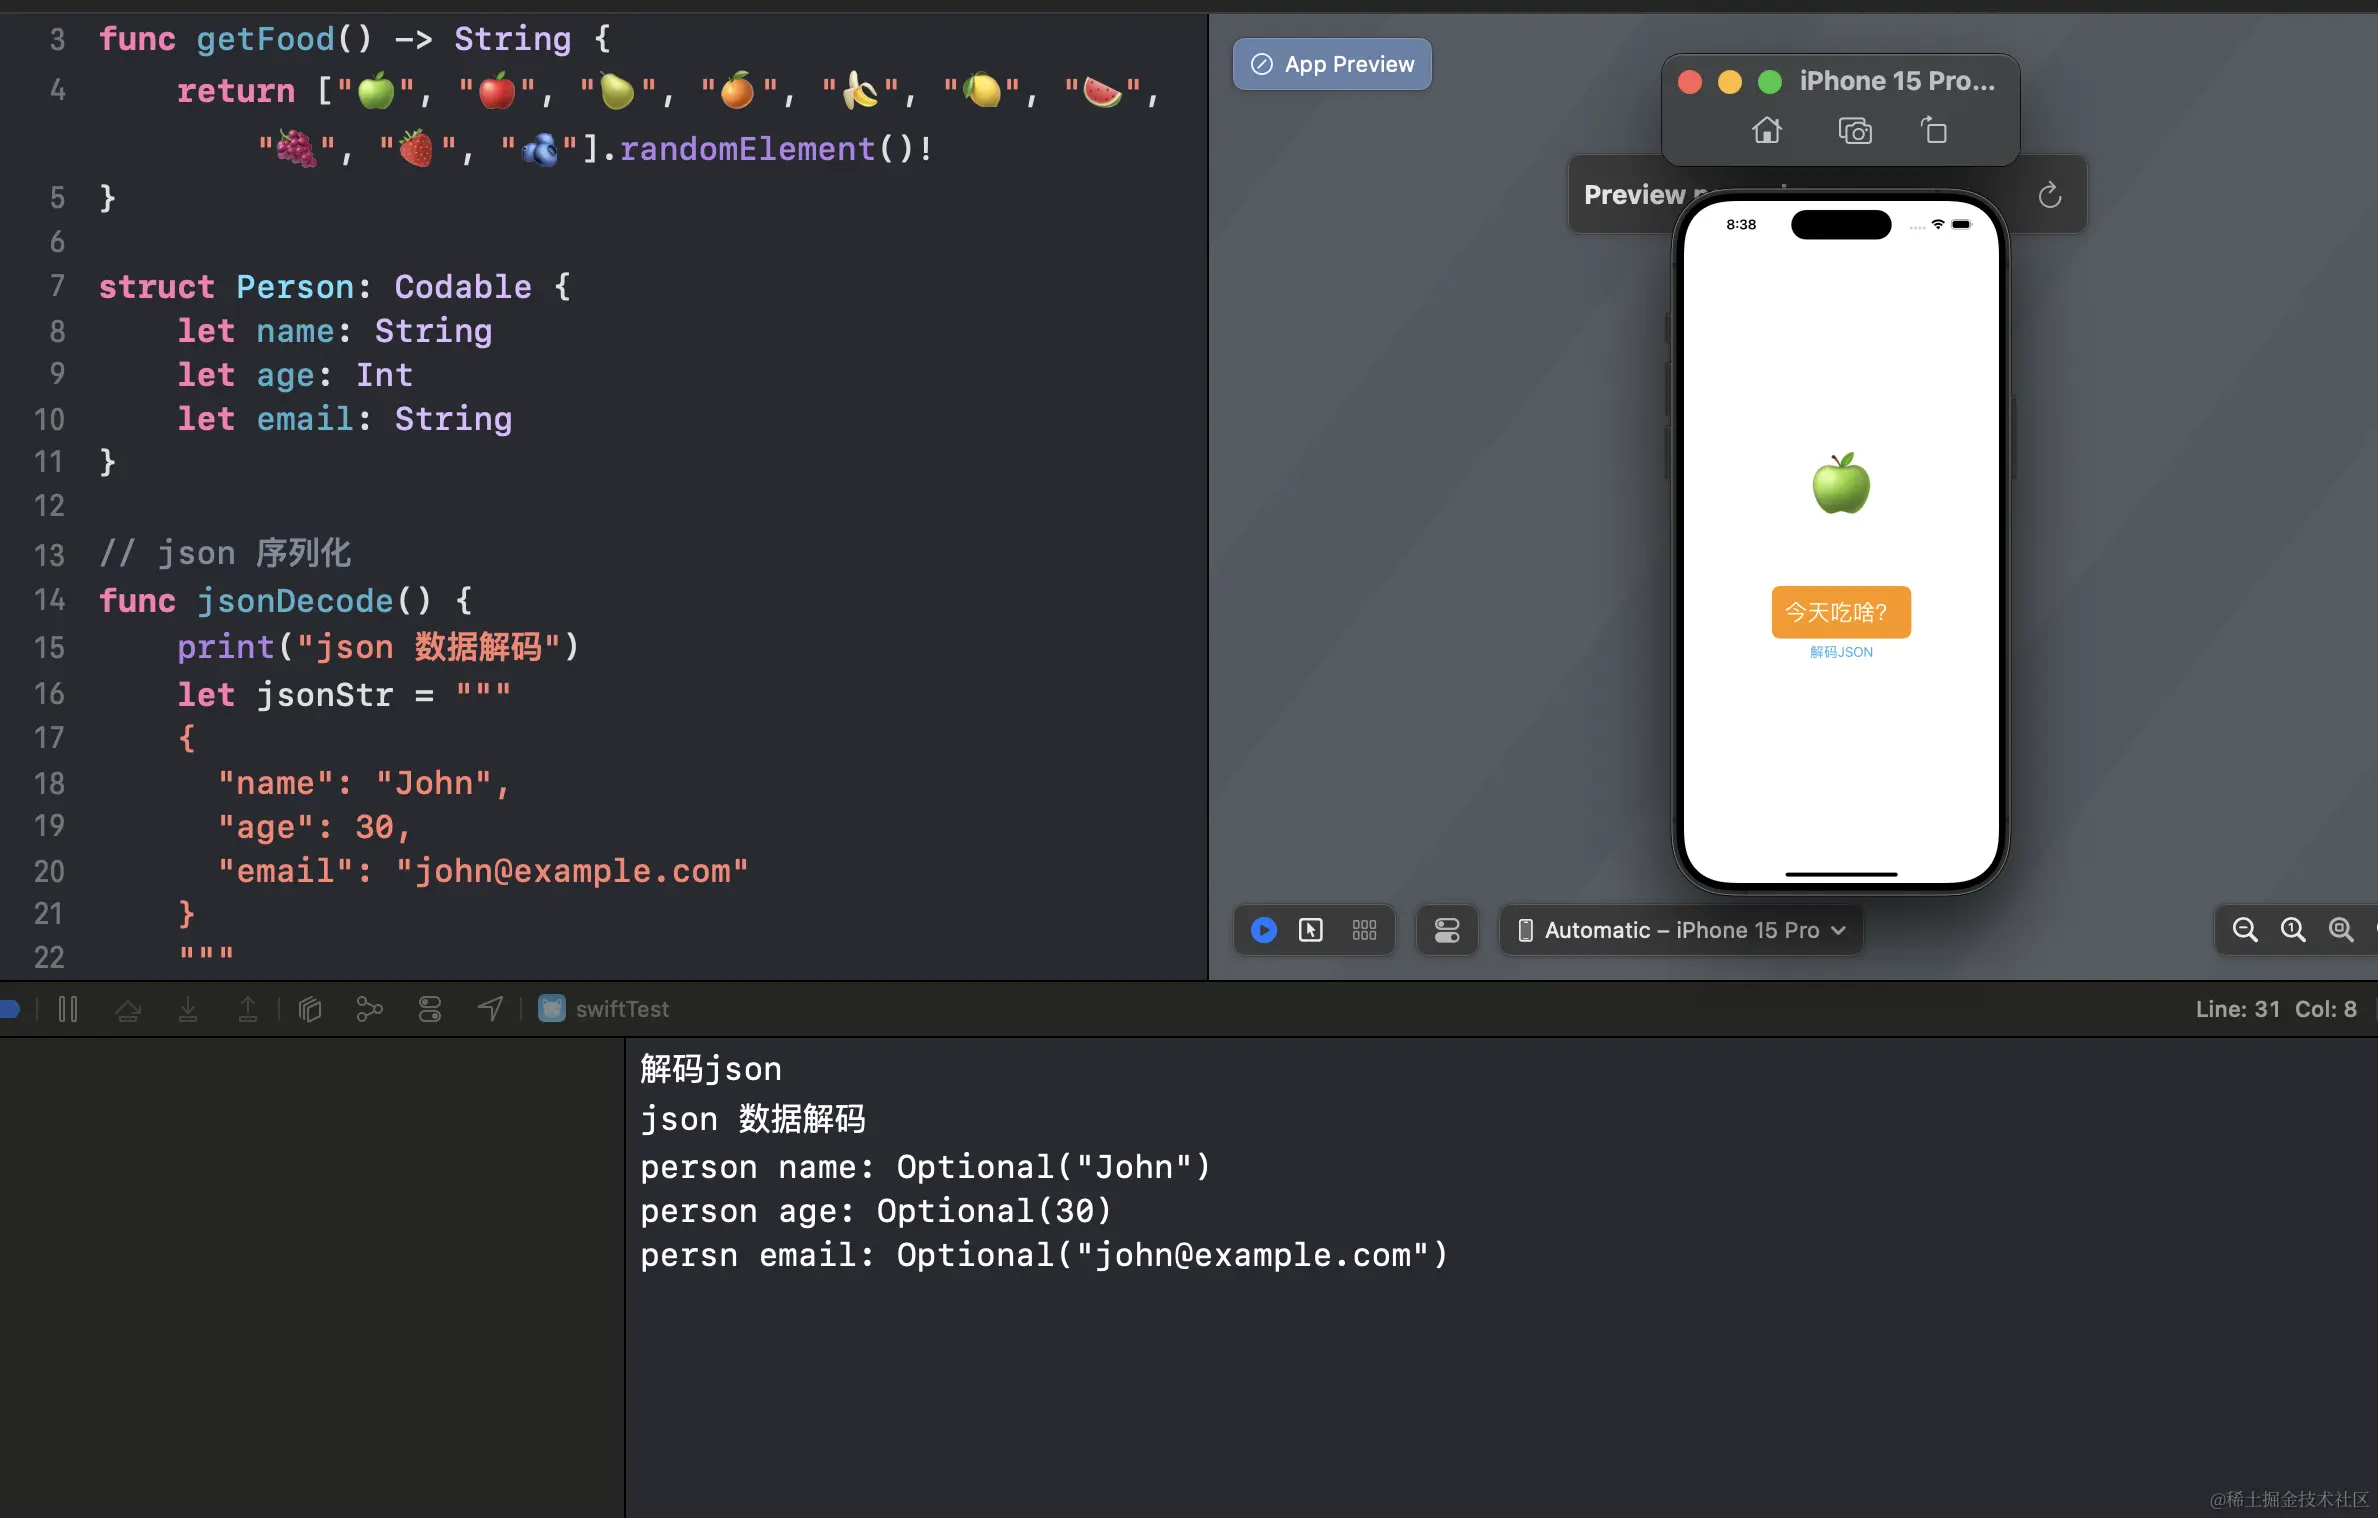Click Simulate Location arrow icon
2378x1518 pixels.
coord(490,1009)
